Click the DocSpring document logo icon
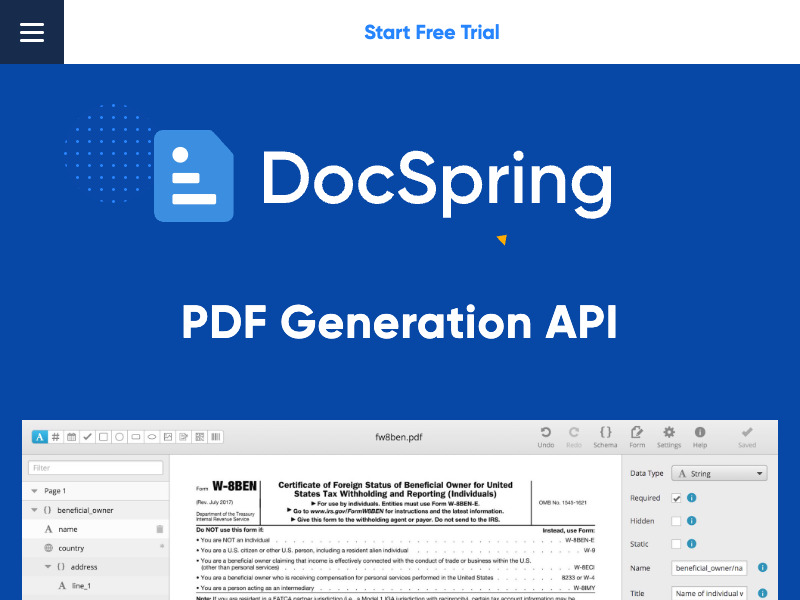This screenshot has width=800, height=600. click(x=194, y=176)
